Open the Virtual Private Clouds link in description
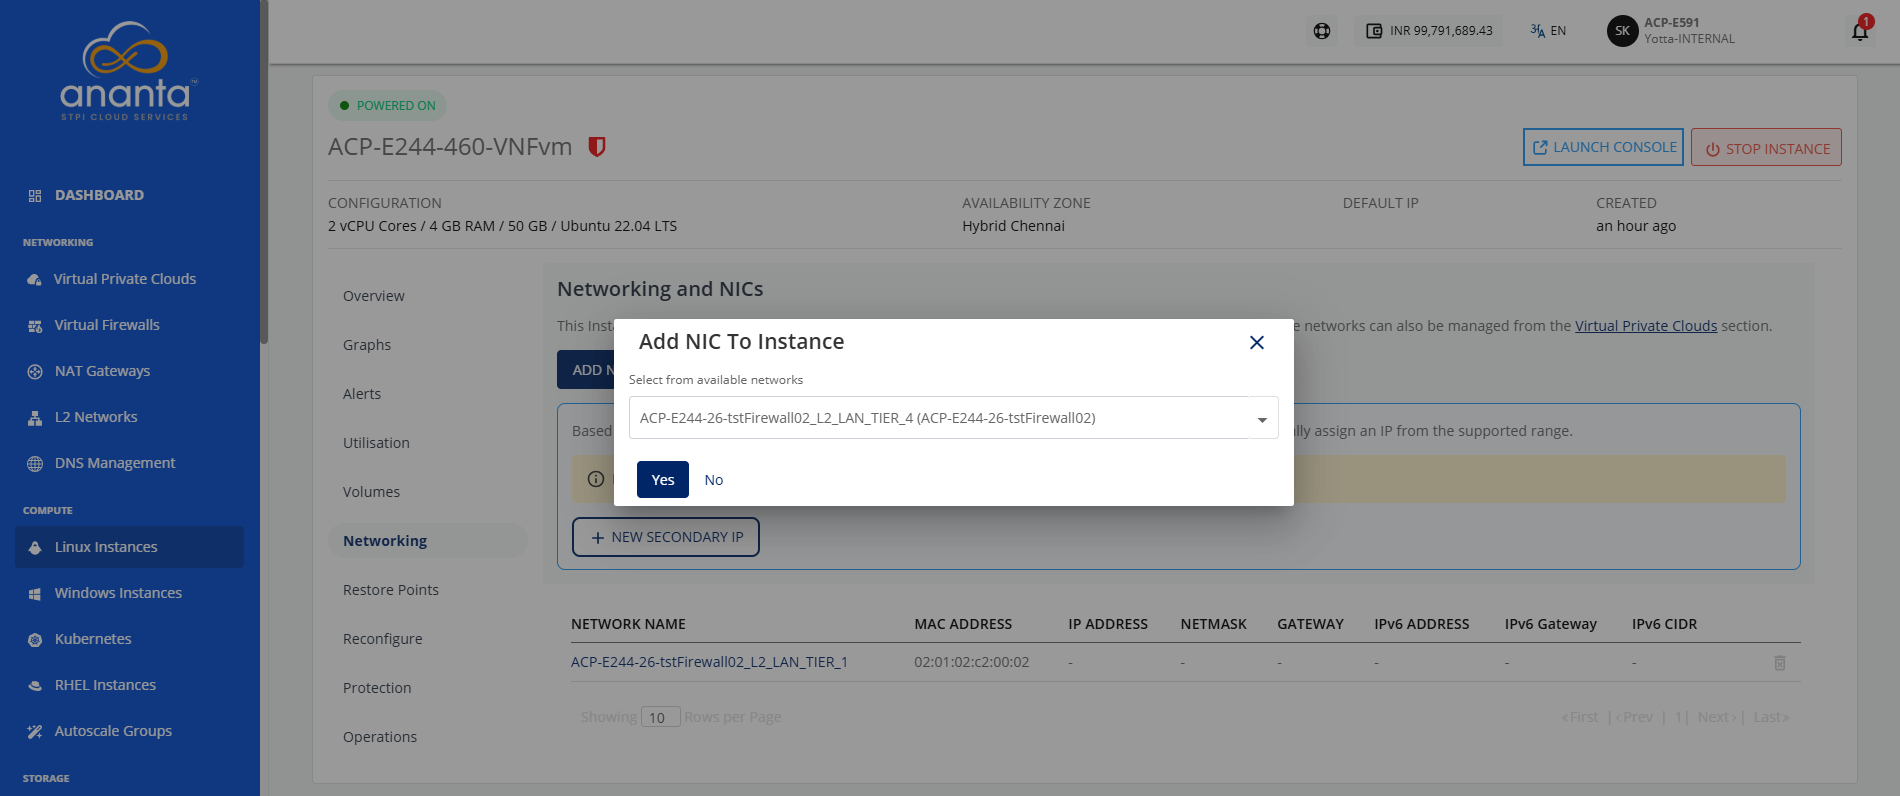Image resolution: width=1900 pixels, height=796 pixels. [x=1646, y=326]
